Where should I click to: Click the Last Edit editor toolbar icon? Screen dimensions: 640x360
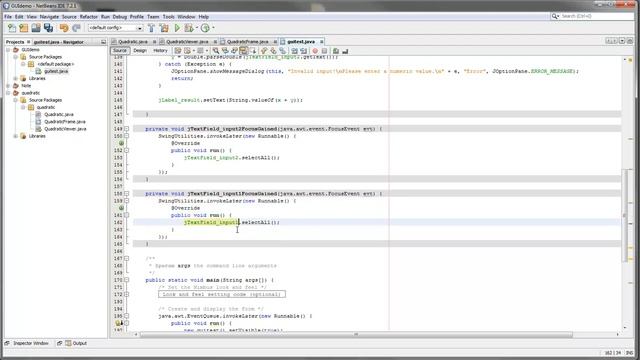(x=178, y=51)
